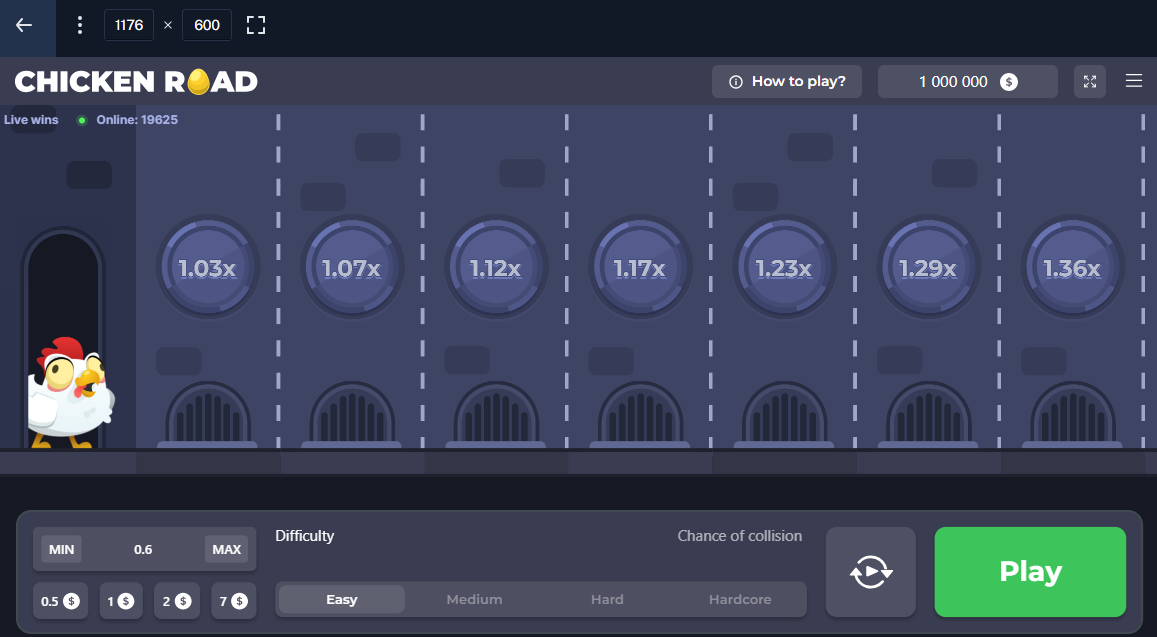Viewport: 1157px width, 637px height.
Task: Switch to Hard difficulty
Action: 607,600
